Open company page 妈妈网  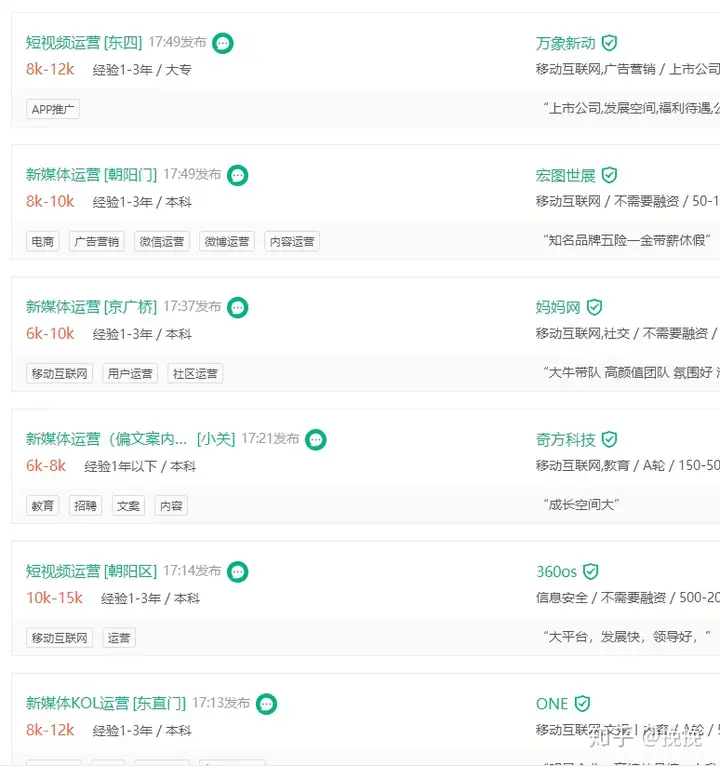(x=558, y=307)
